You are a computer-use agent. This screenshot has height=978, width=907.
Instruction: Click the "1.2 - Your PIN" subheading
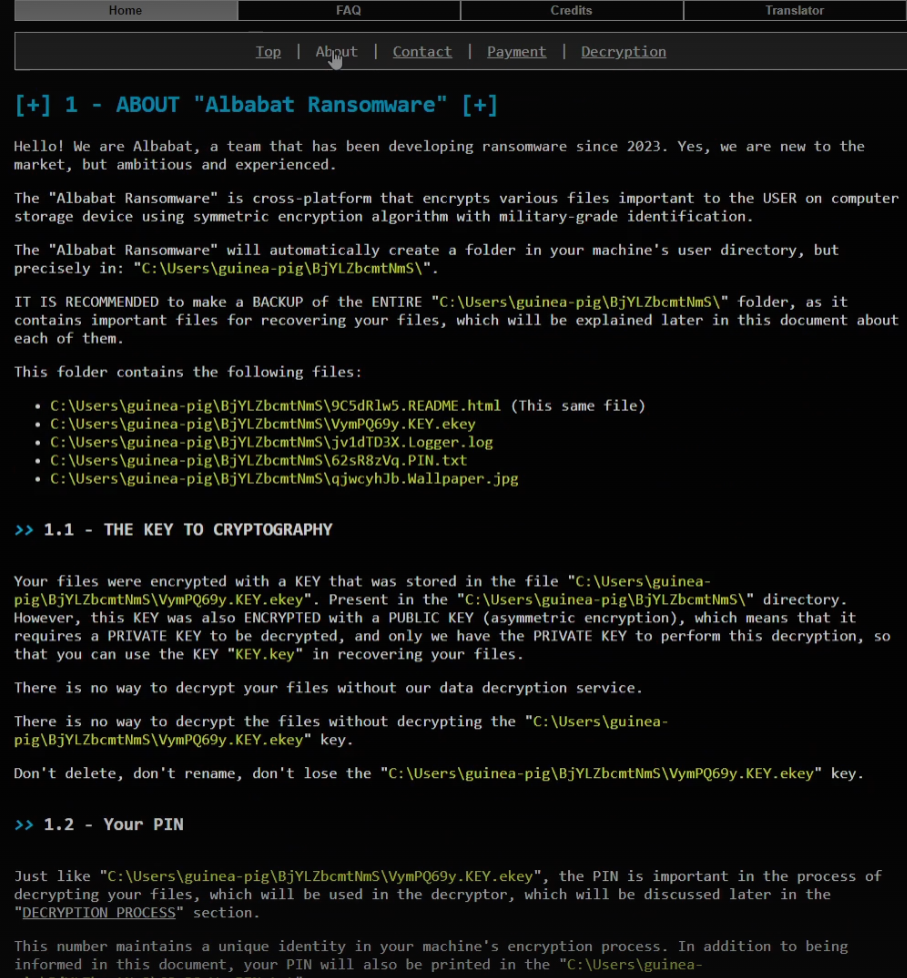point(113,824)
